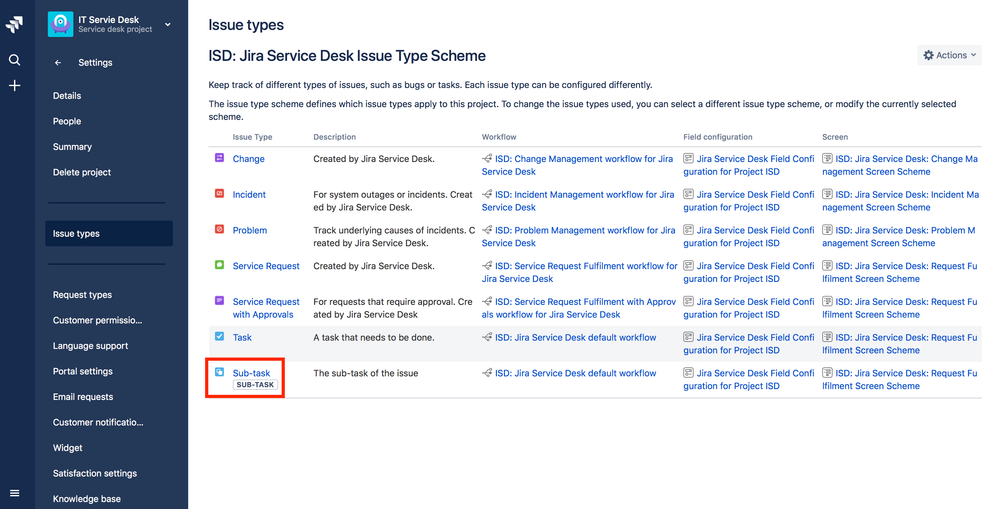Click field configuration icon in Sub-task row
The width and height of the screenshot is (999, 509).
[x=688, y=372]
